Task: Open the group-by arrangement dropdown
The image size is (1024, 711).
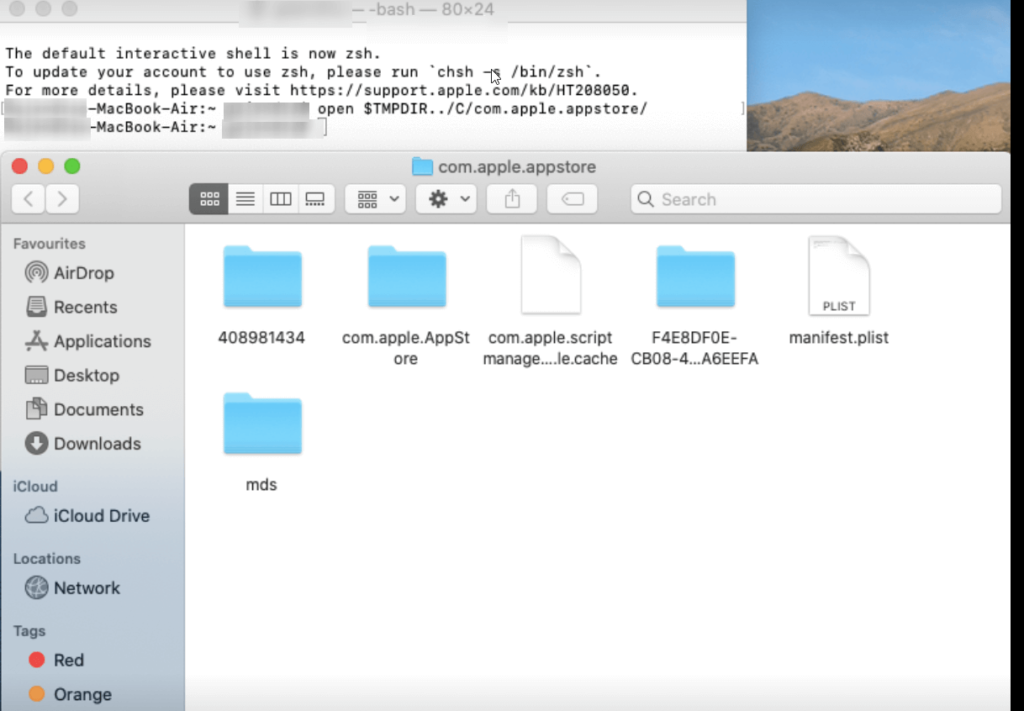Action: tap(376, 198)
